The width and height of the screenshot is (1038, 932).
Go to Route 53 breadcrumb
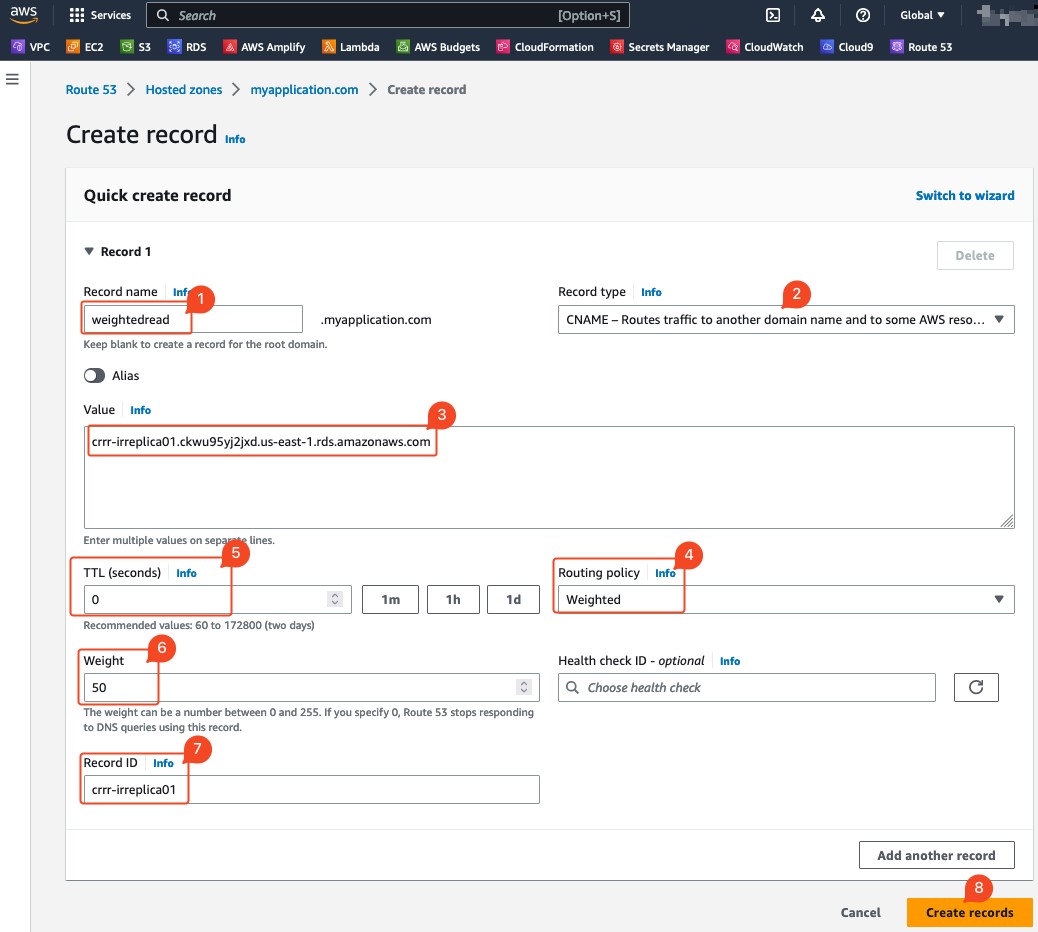(x=91, y=89)
